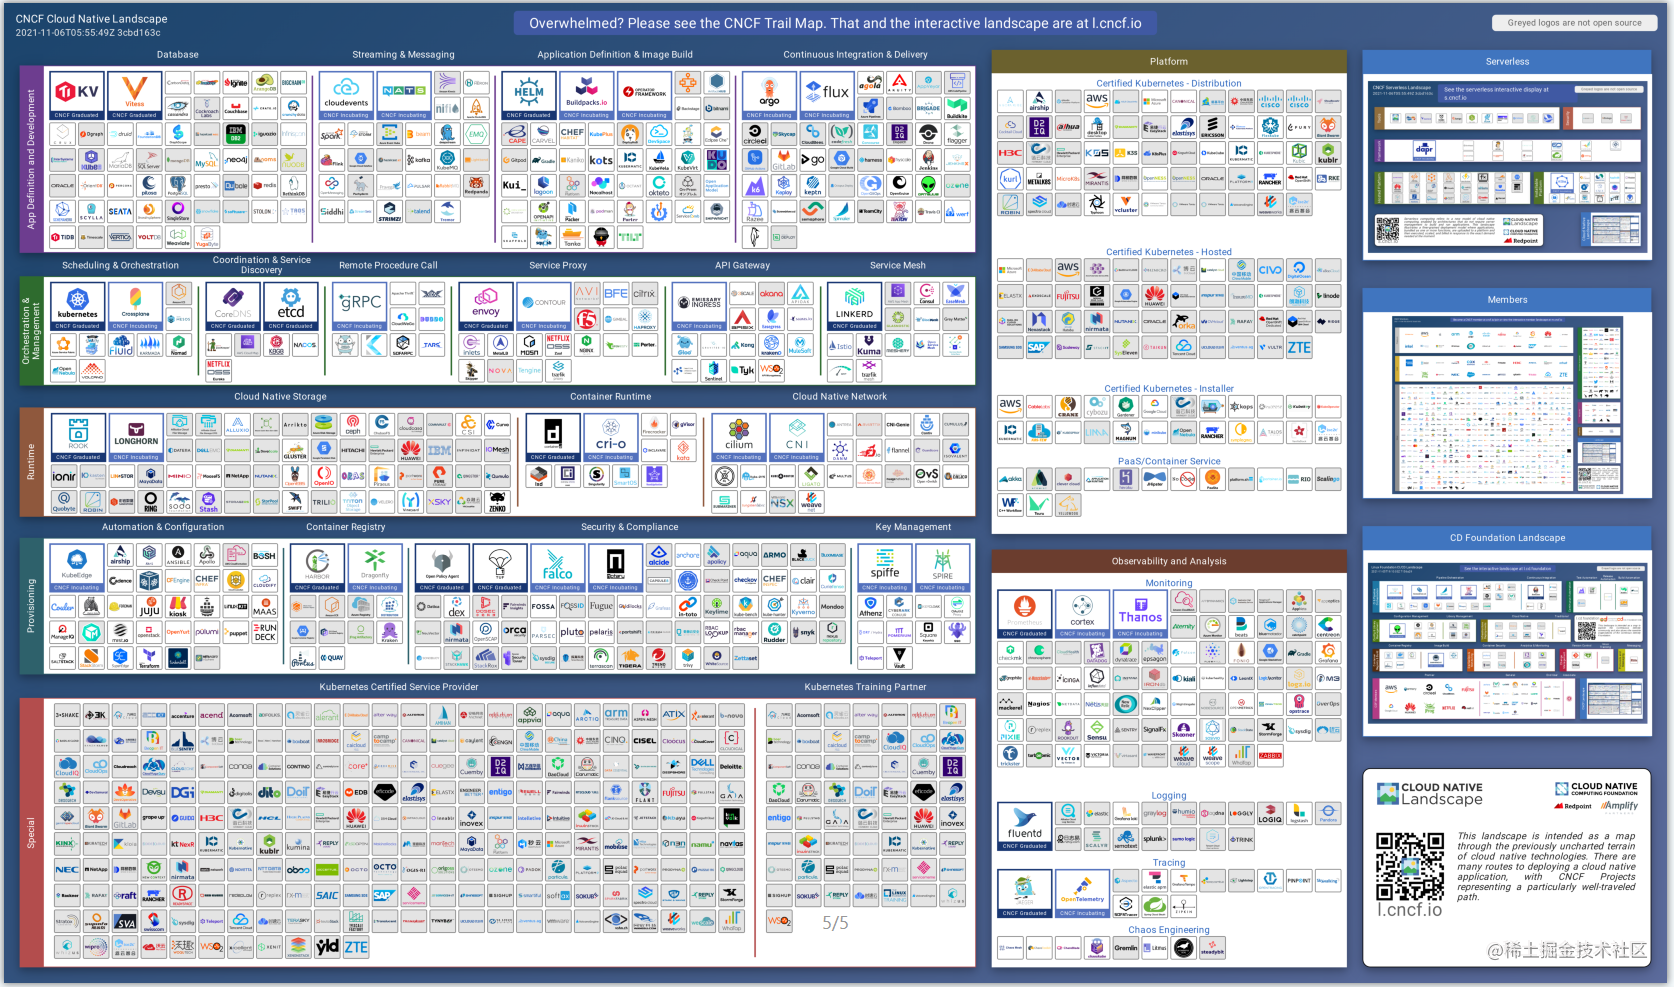Click 'Greyed logos are not open source' label

click(x=1574, y=23)
